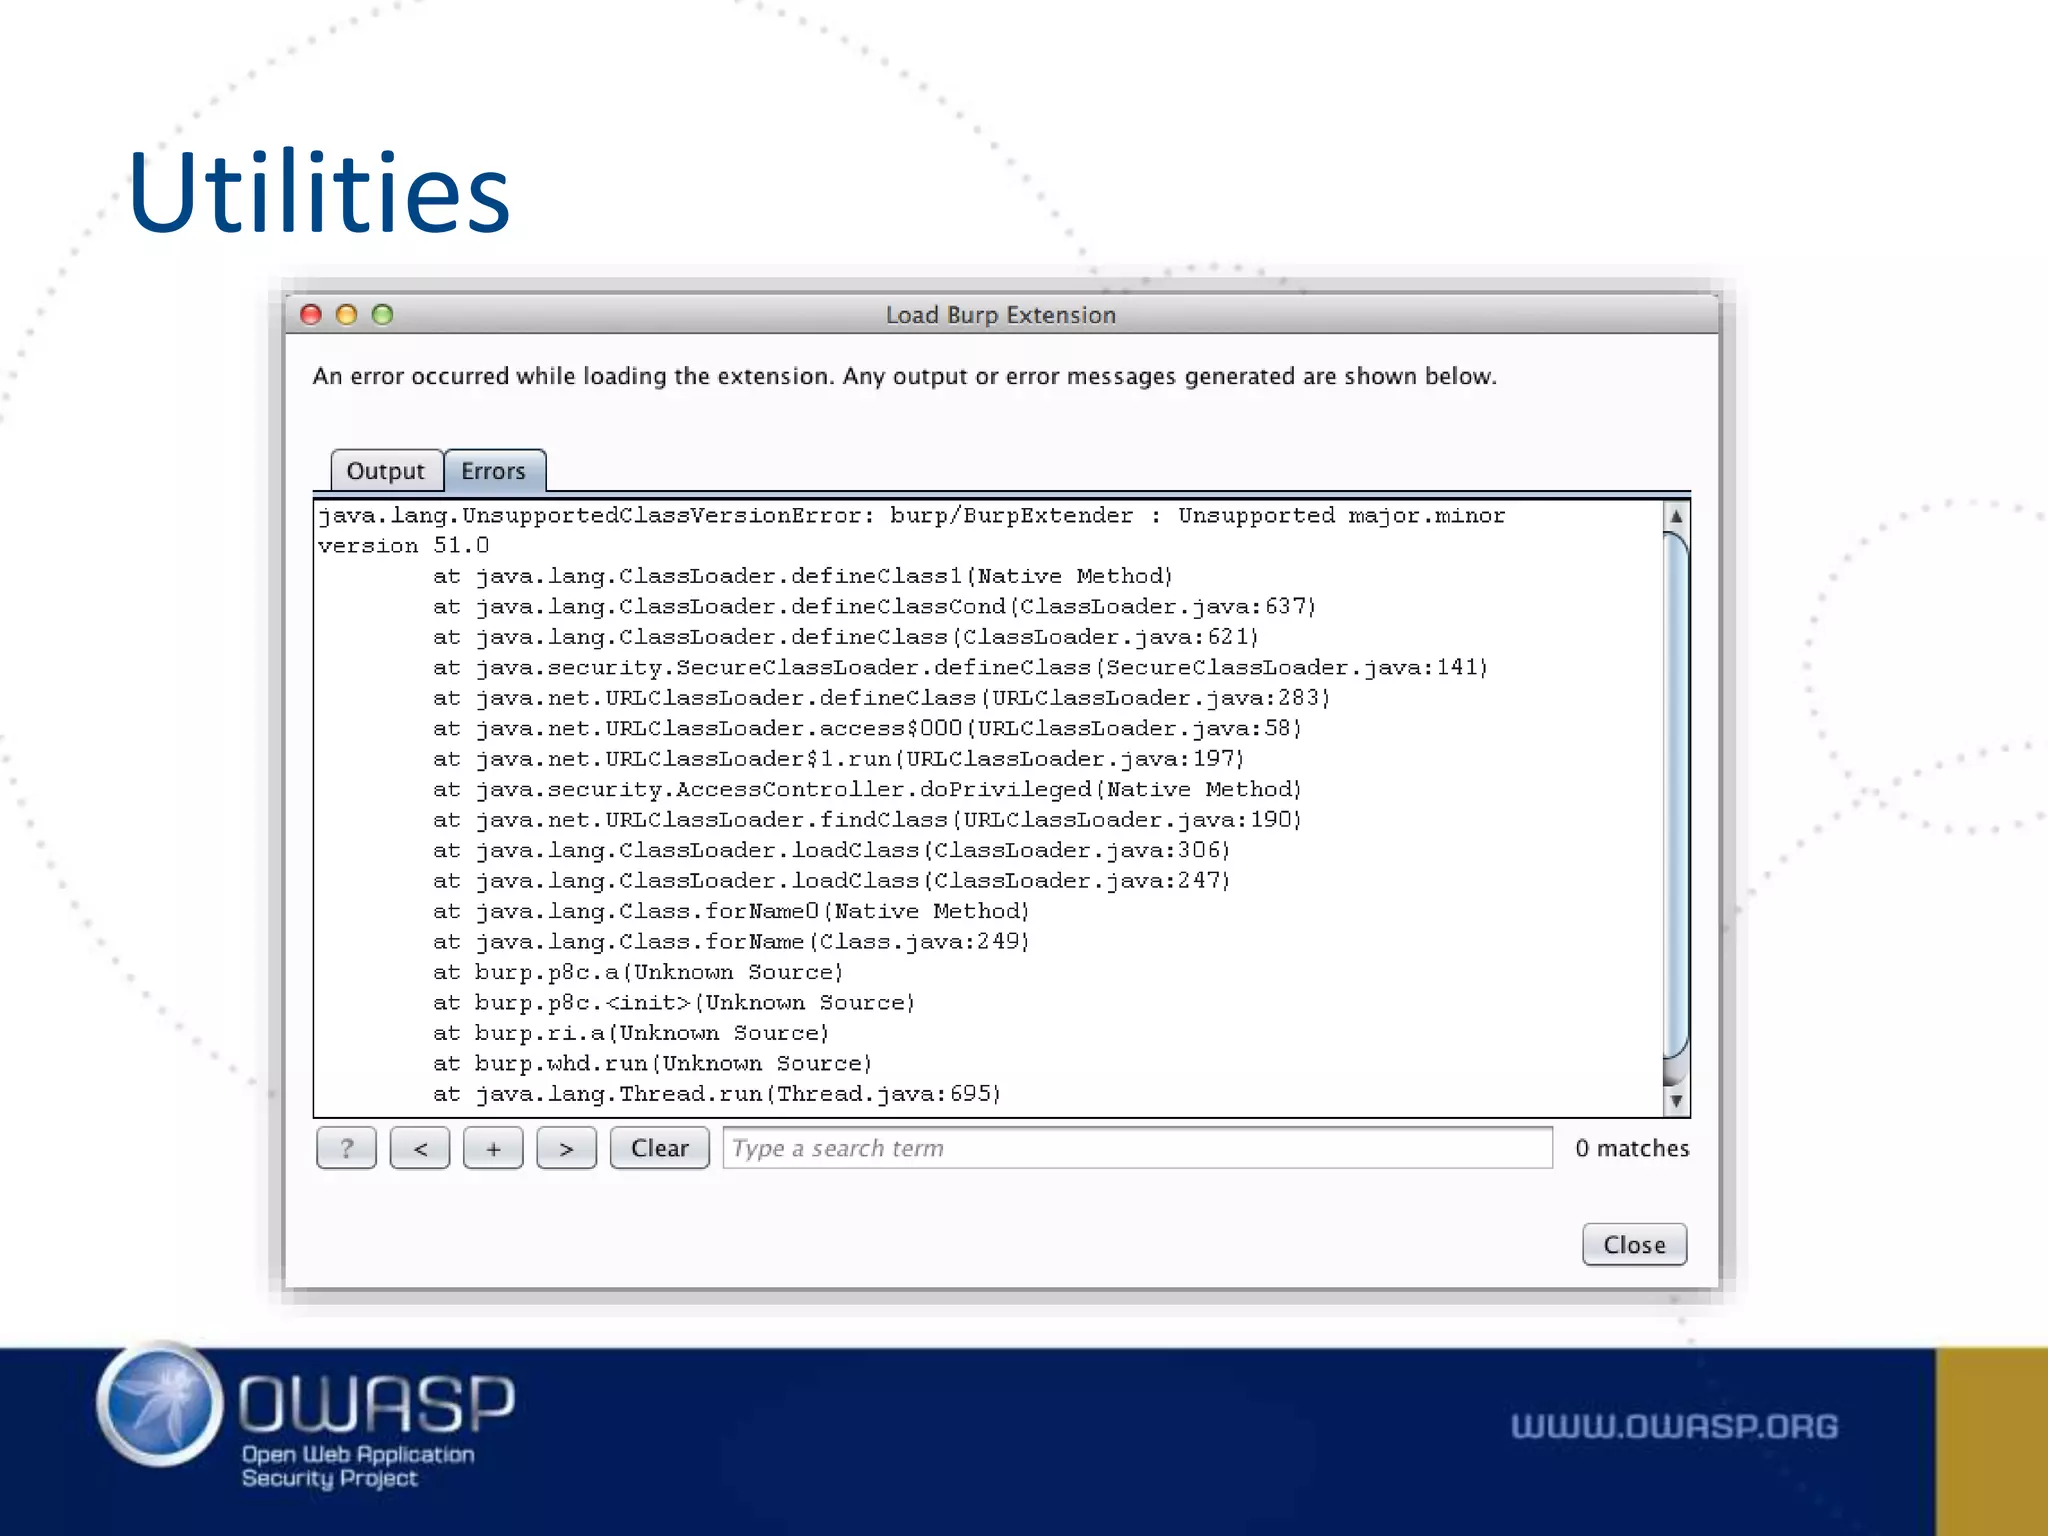Select the Thread.run(Thread.java:695) line

click(x=718, y=1095)
